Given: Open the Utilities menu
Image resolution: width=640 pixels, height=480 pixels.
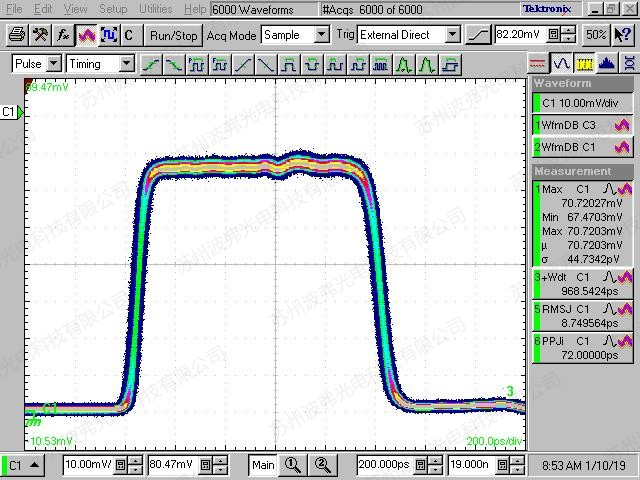Looking at the screenshot, I should pos(155,8).
